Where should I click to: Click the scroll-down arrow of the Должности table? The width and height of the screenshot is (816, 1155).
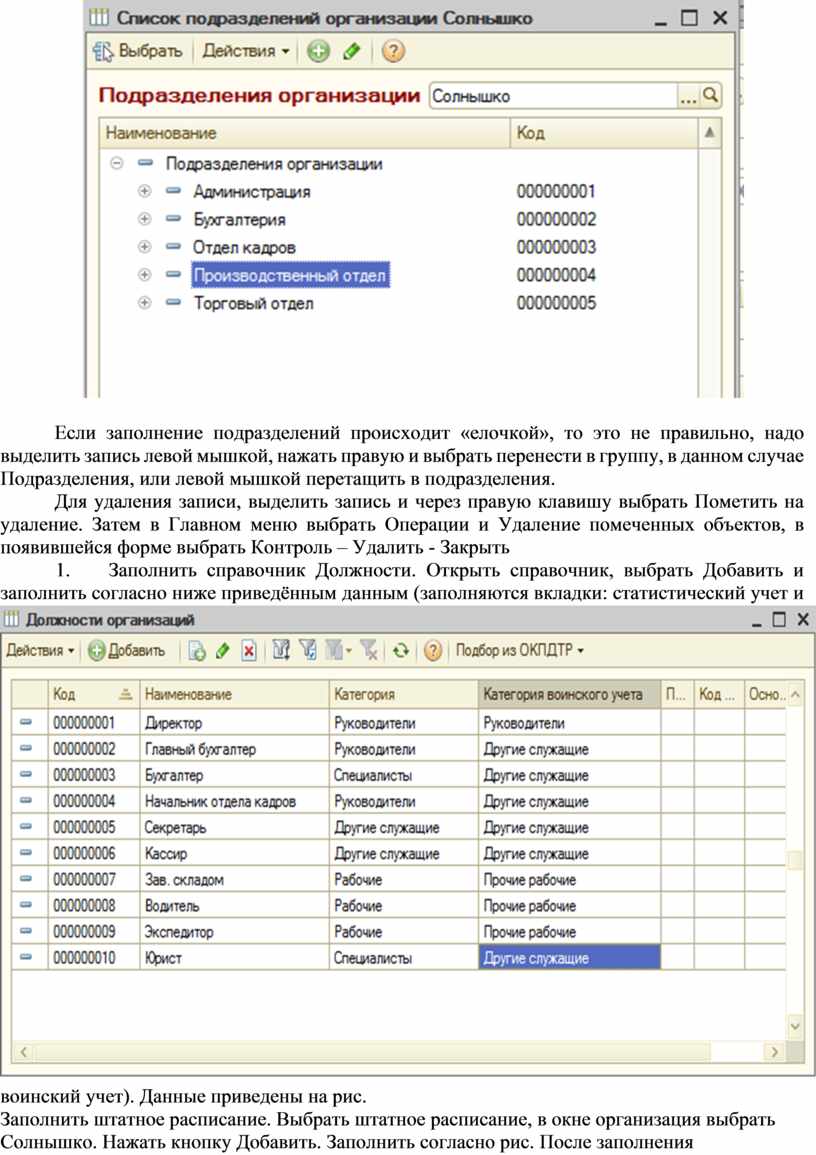pos(795,1025)
